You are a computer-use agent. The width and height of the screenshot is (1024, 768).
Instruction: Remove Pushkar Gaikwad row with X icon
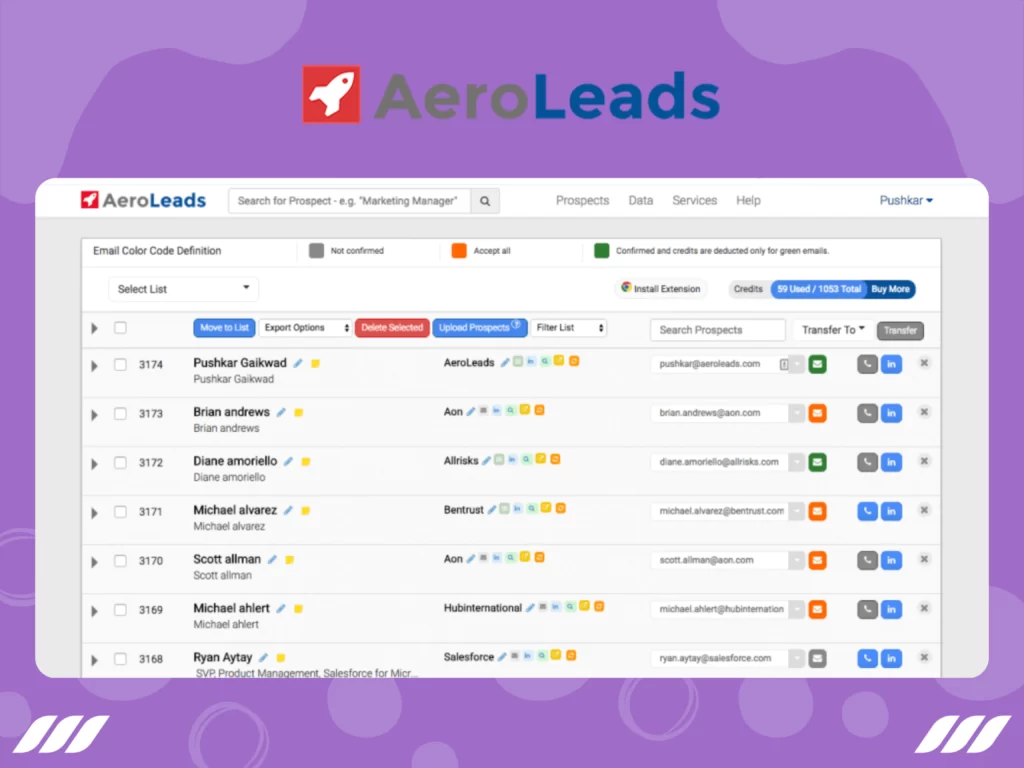924,363
